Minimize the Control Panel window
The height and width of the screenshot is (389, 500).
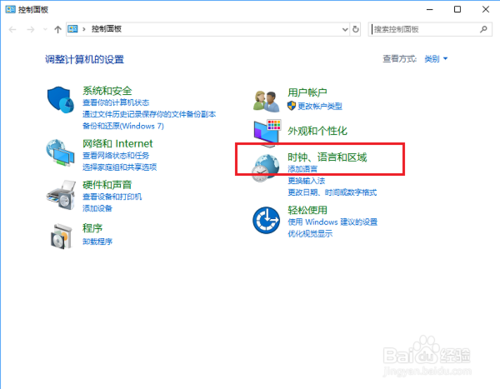point(430,9)
